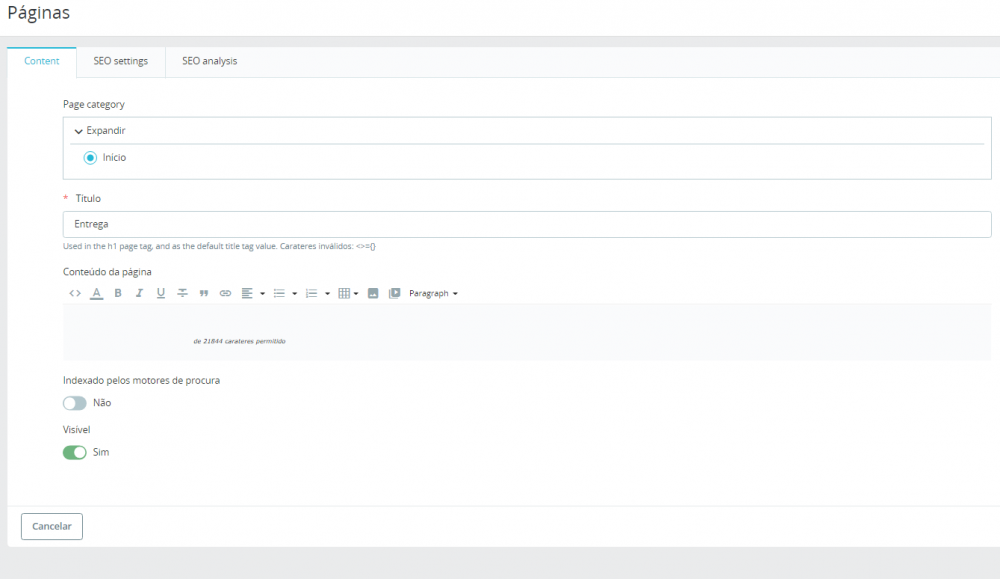Enable indexing by search engines
This screenshot has height=579, width=1000.
point(74,403)
